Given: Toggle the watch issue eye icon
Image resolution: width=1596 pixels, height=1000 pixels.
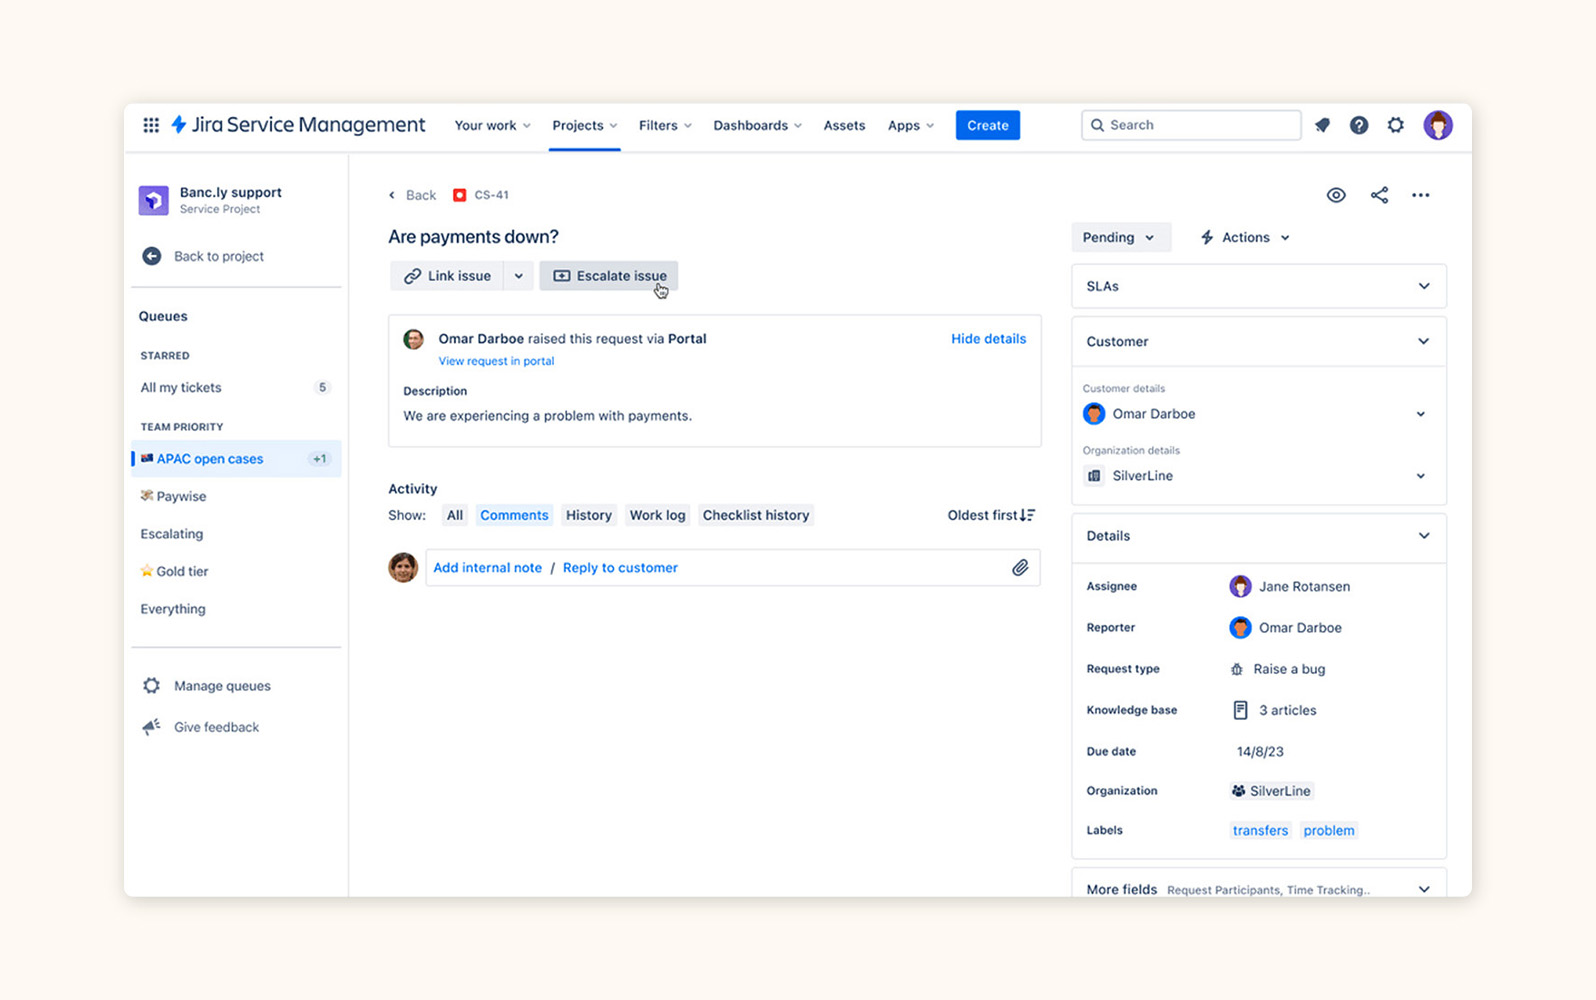Looking at the screenshot, I should click(1336, 195).
